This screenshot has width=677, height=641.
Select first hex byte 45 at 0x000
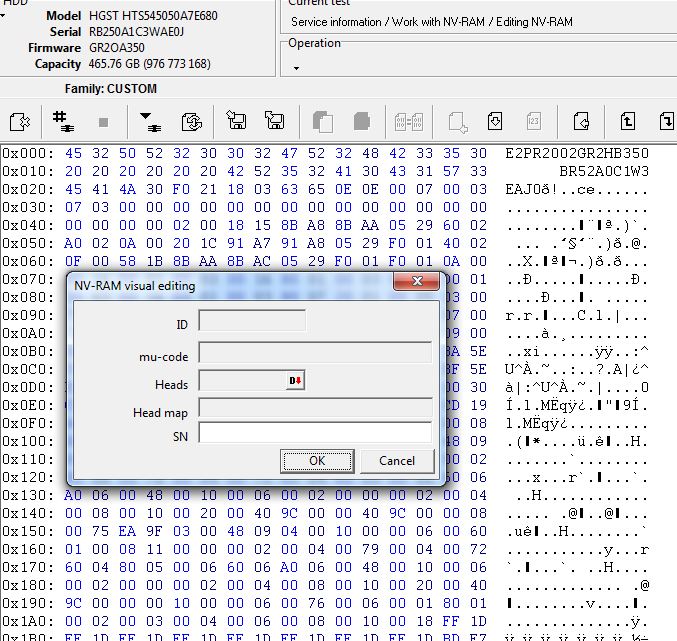pyautogui.click(x=73, y=153)
